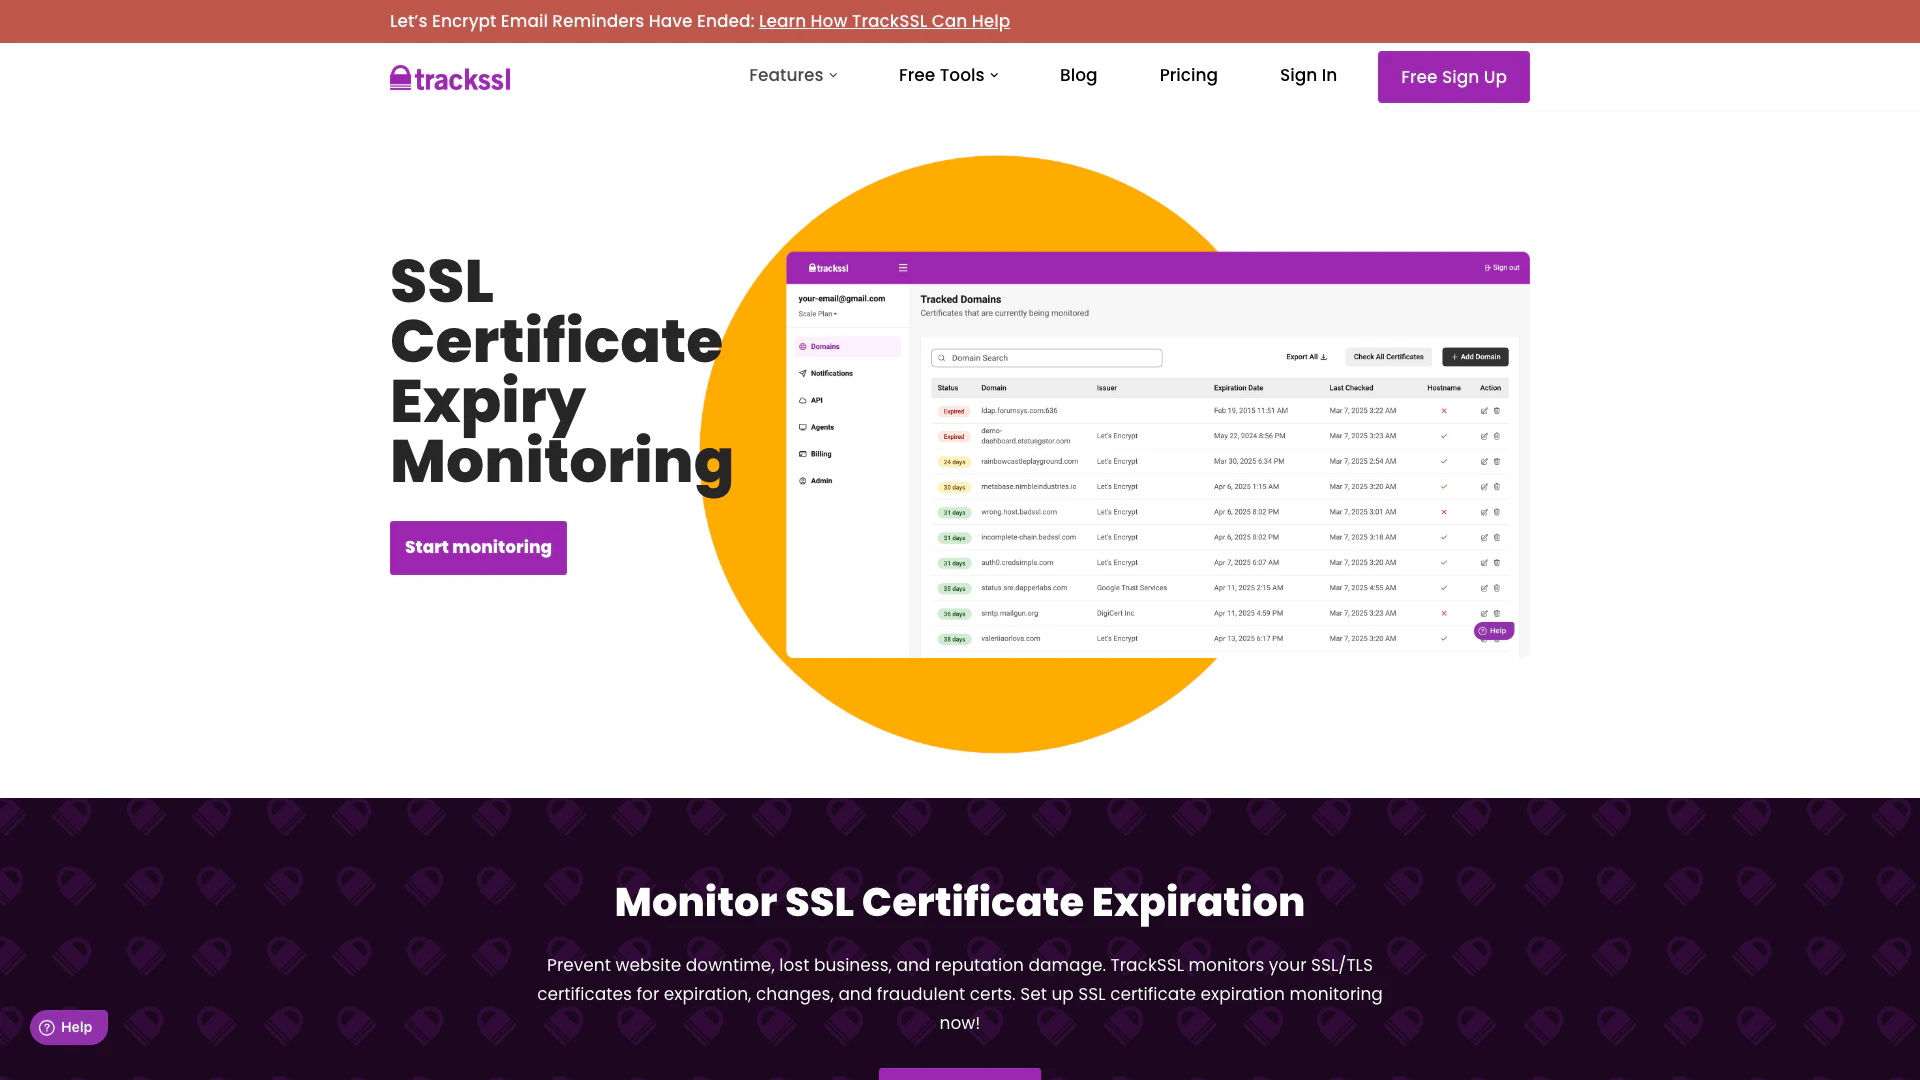
Task: Click the 24 days status badge
Action: click(954, 462)
